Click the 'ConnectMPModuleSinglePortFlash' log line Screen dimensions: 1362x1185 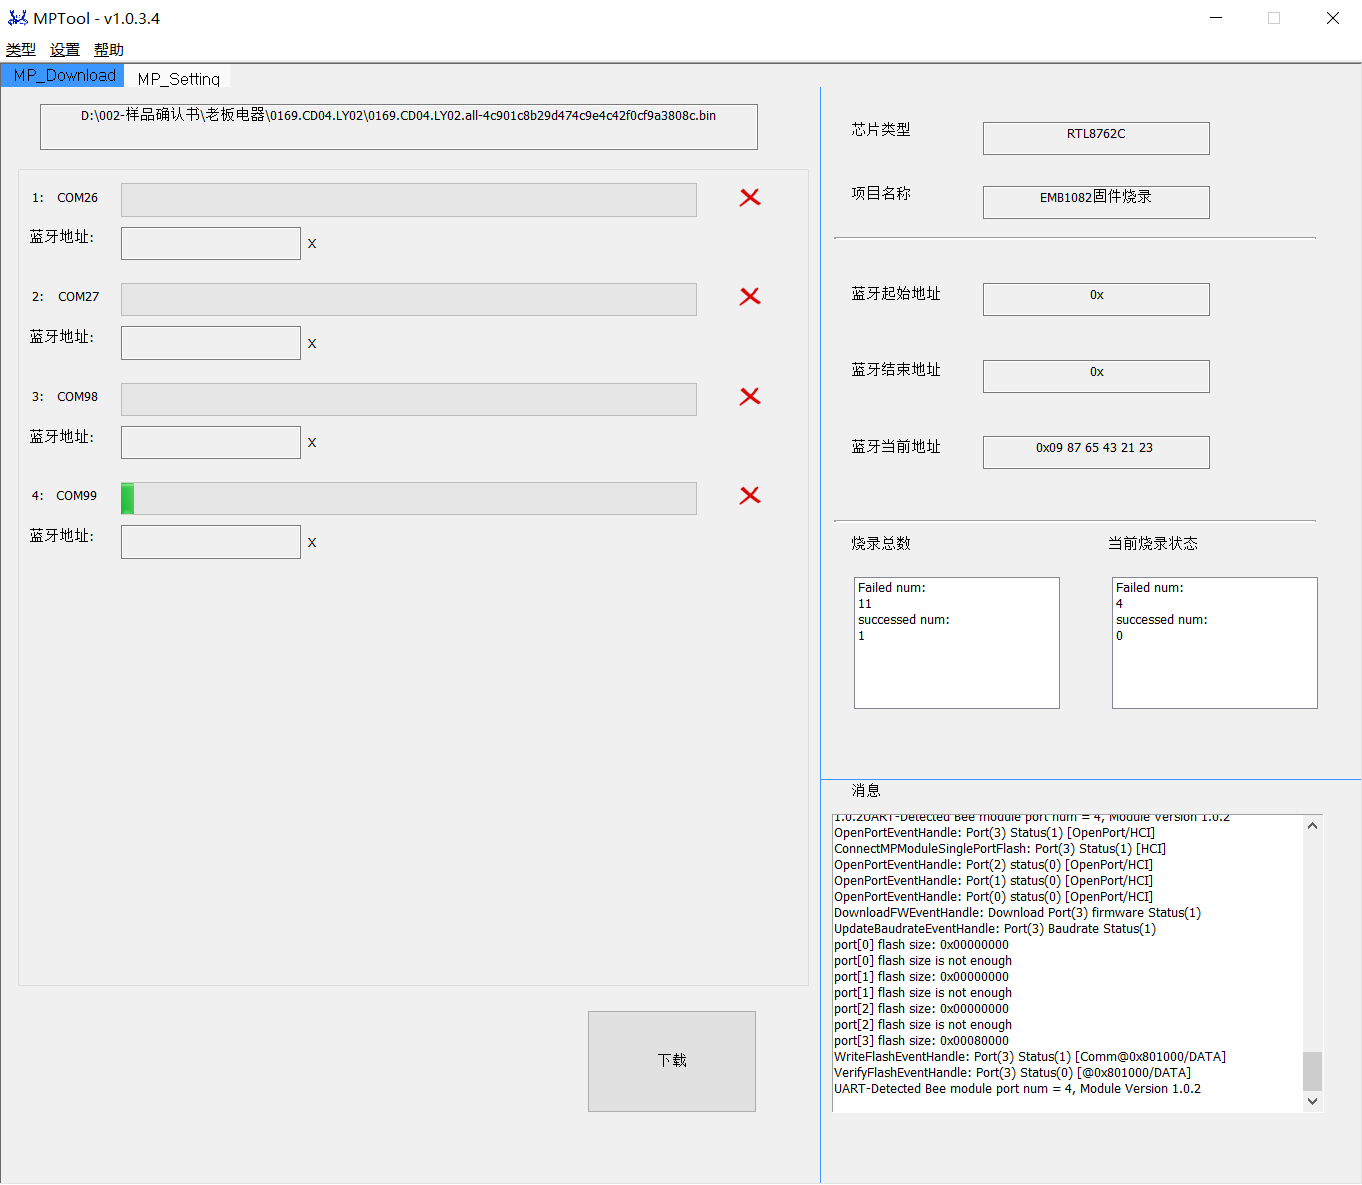tap(1000, 849)
